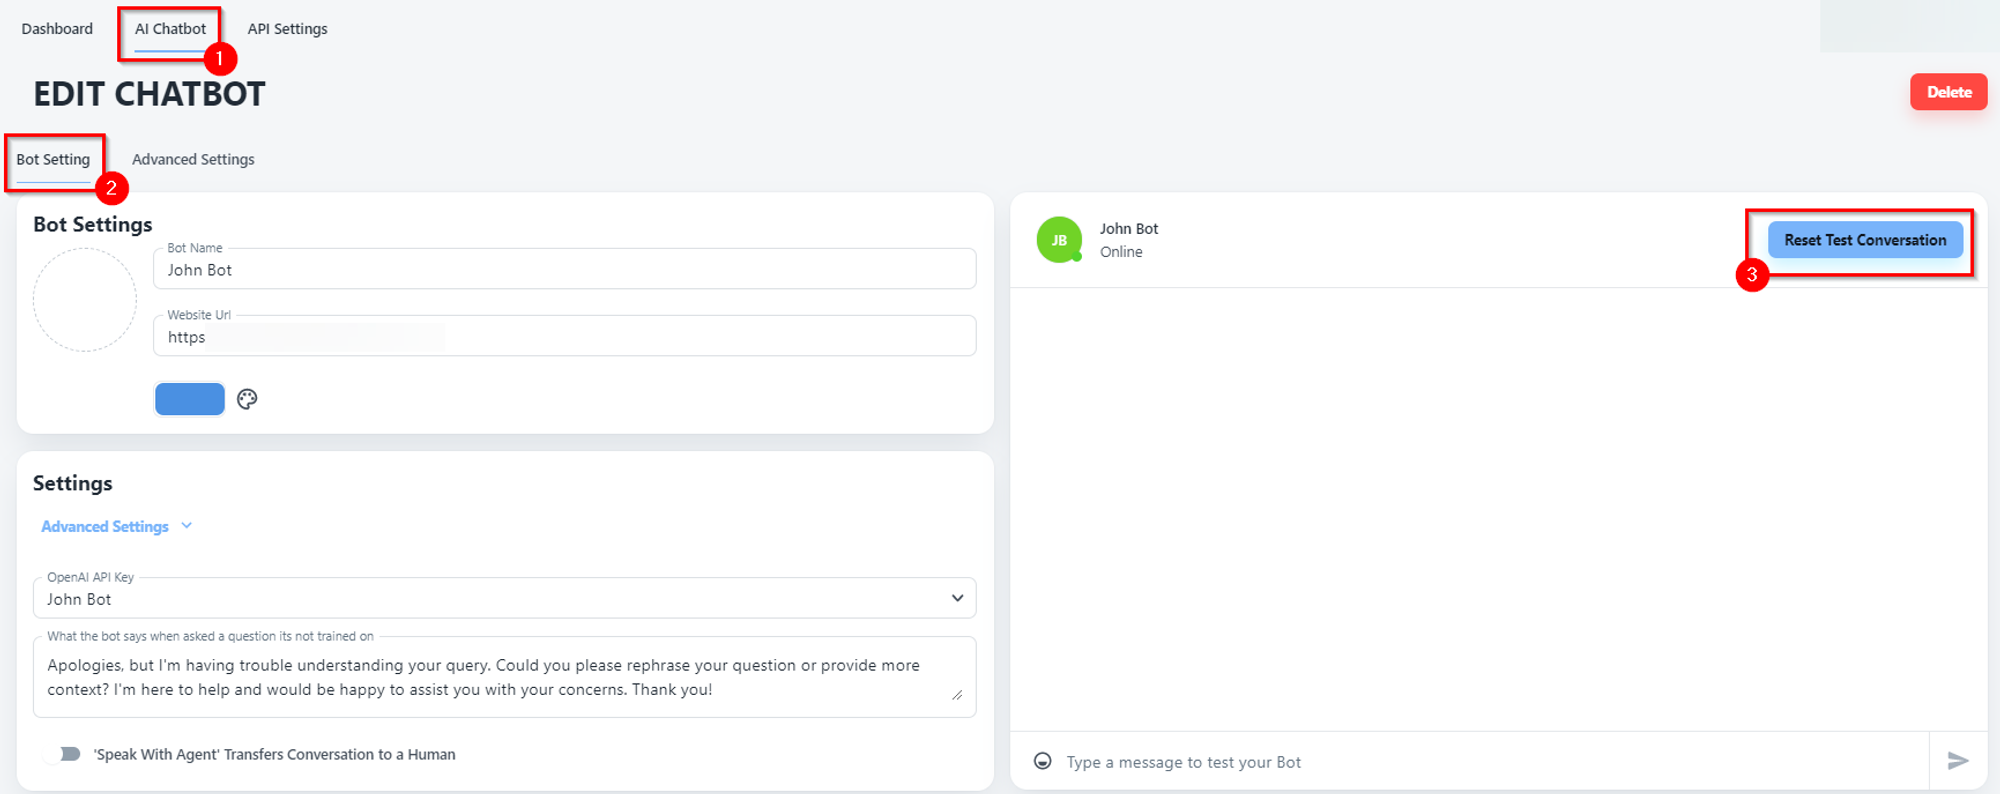Click the Reset Test Conversation button

pos(1864,240)
